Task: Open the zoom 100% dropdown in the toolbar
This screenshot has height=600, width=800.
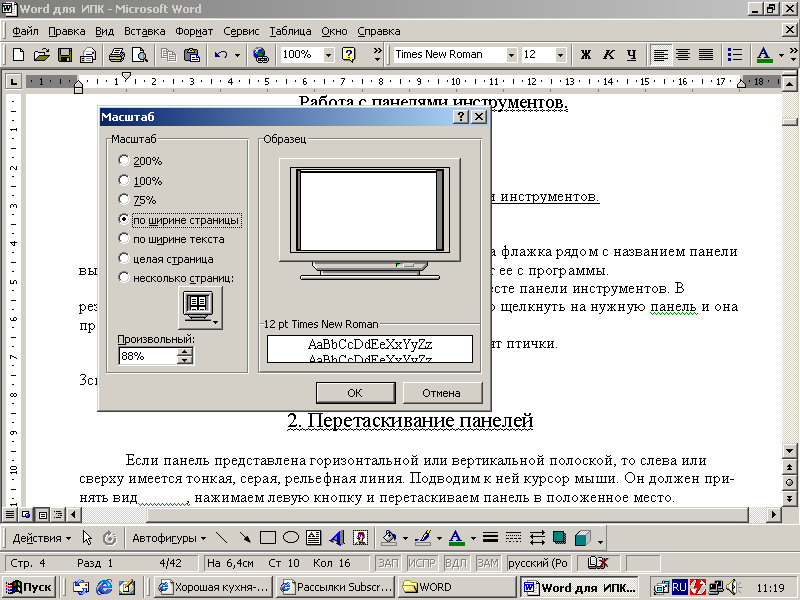Action: click(329, 55)
